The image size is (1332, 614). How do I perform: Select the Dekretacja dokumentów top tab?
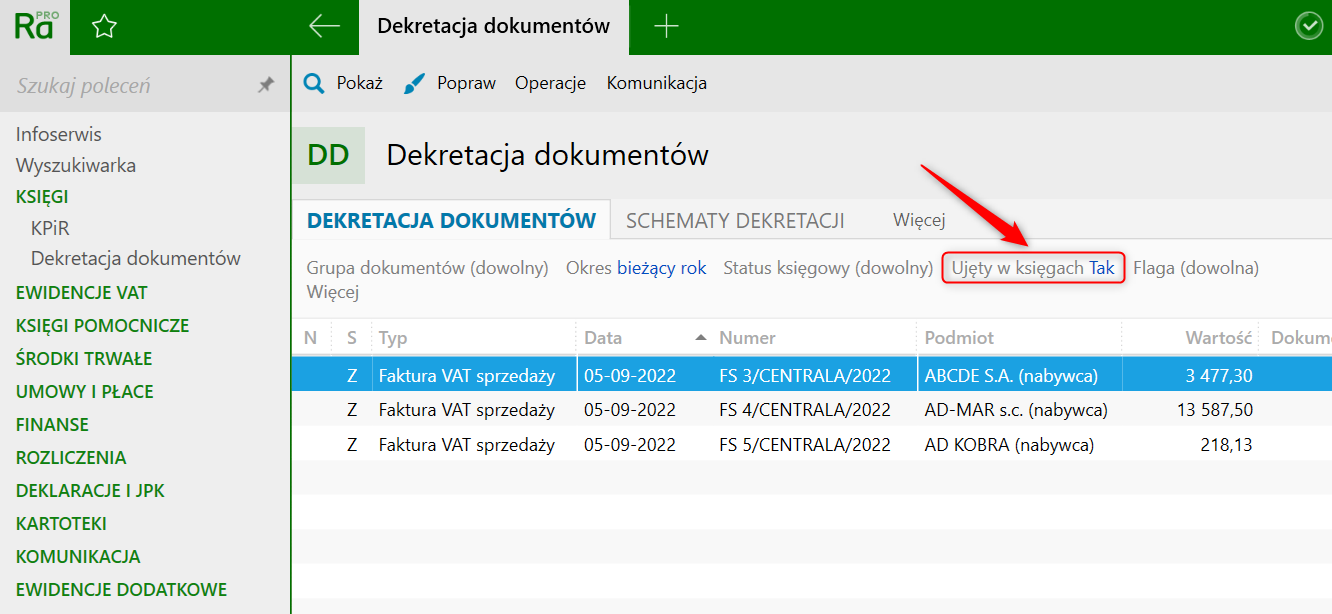tap(494, 27)
